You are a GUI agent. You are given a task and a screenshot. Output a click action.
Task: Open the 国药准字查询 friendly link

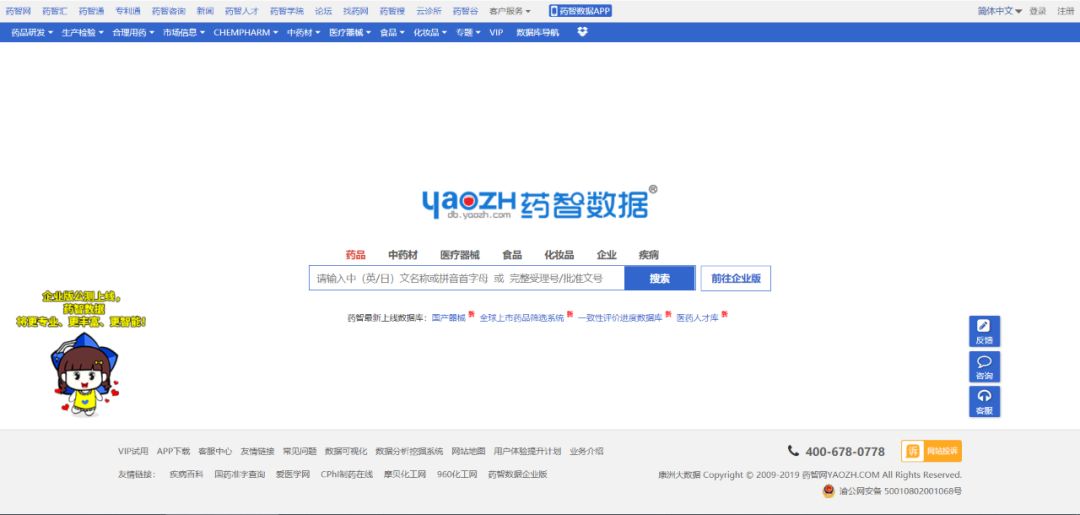click(240, 474)
